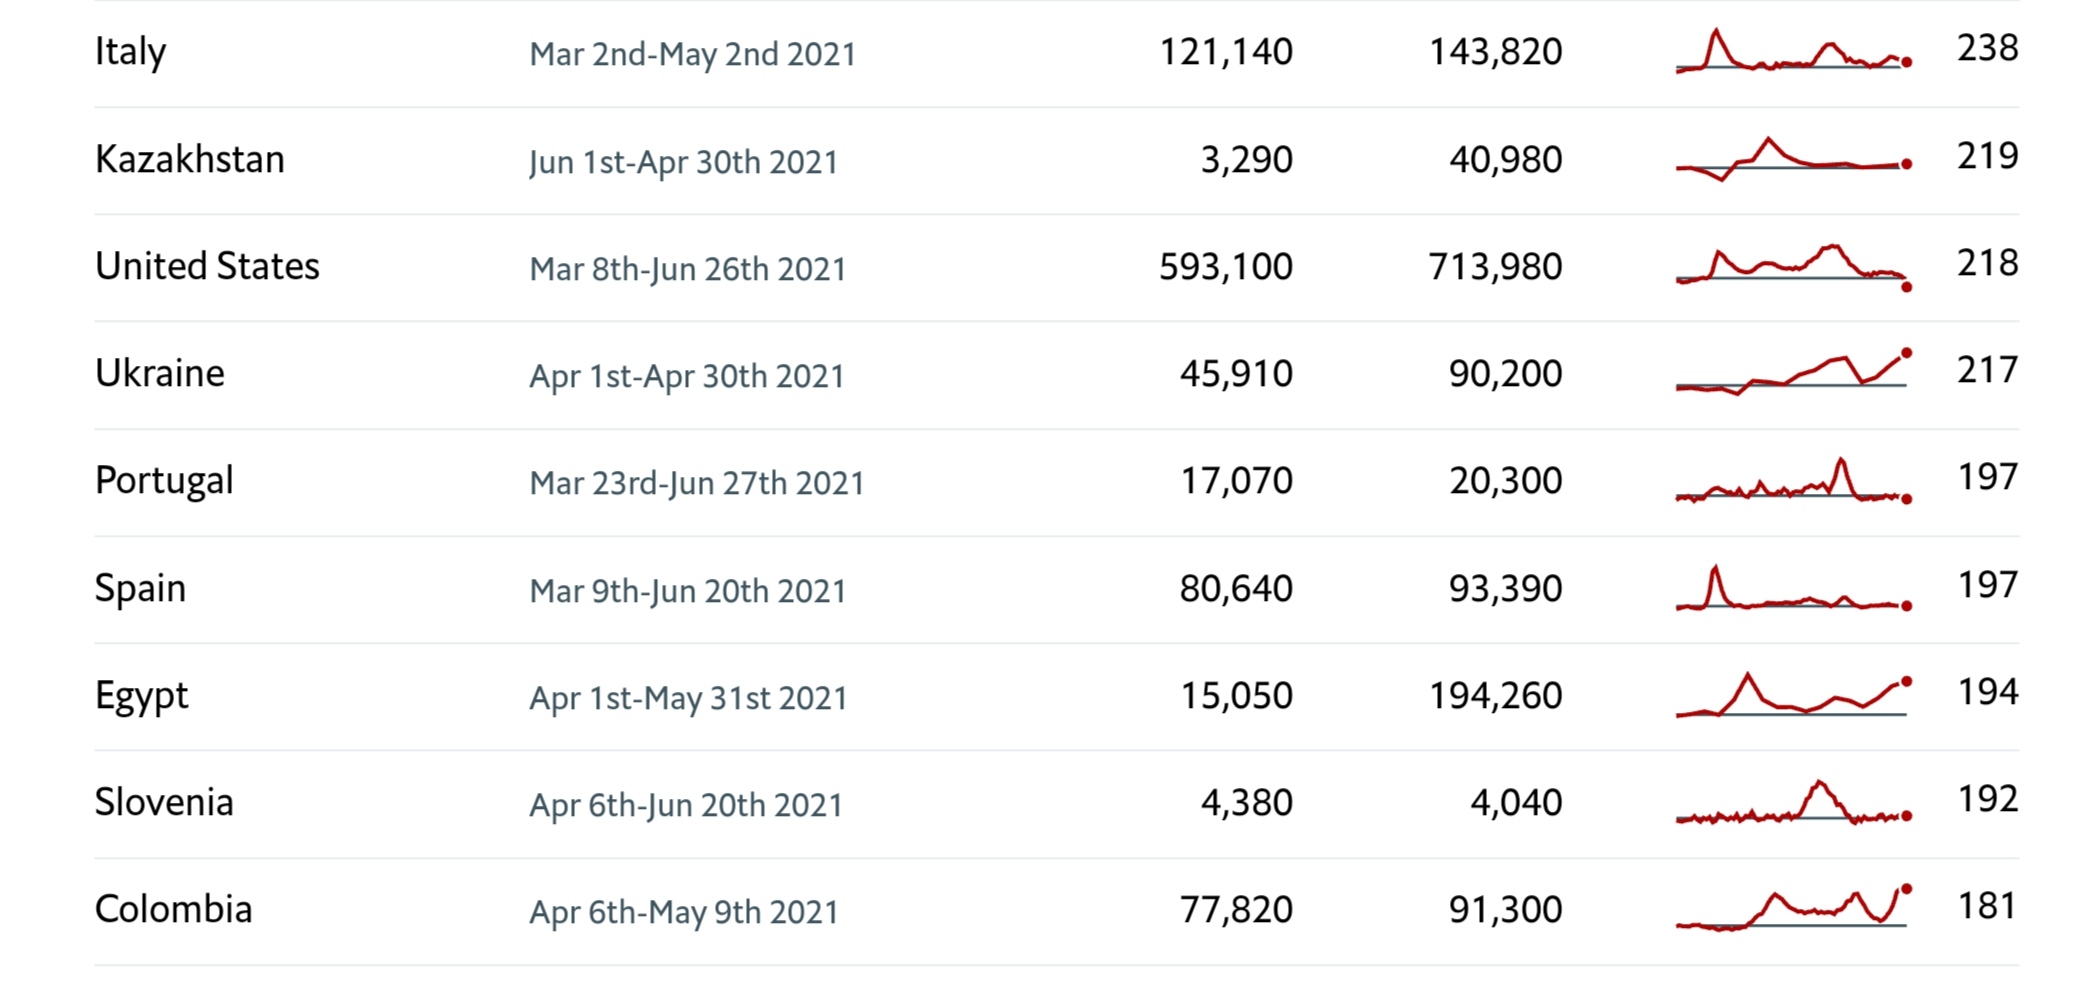Click the Colombia country name
This screenshot has height=983, width=2083.
pyautogui.click(x=173, y=910)
